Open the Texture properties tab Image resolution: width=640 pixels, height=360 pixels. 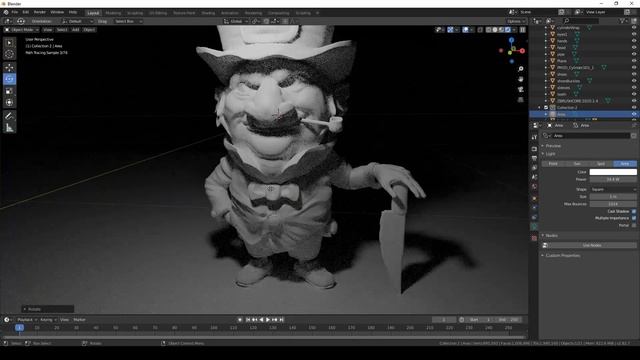point(534,238)
